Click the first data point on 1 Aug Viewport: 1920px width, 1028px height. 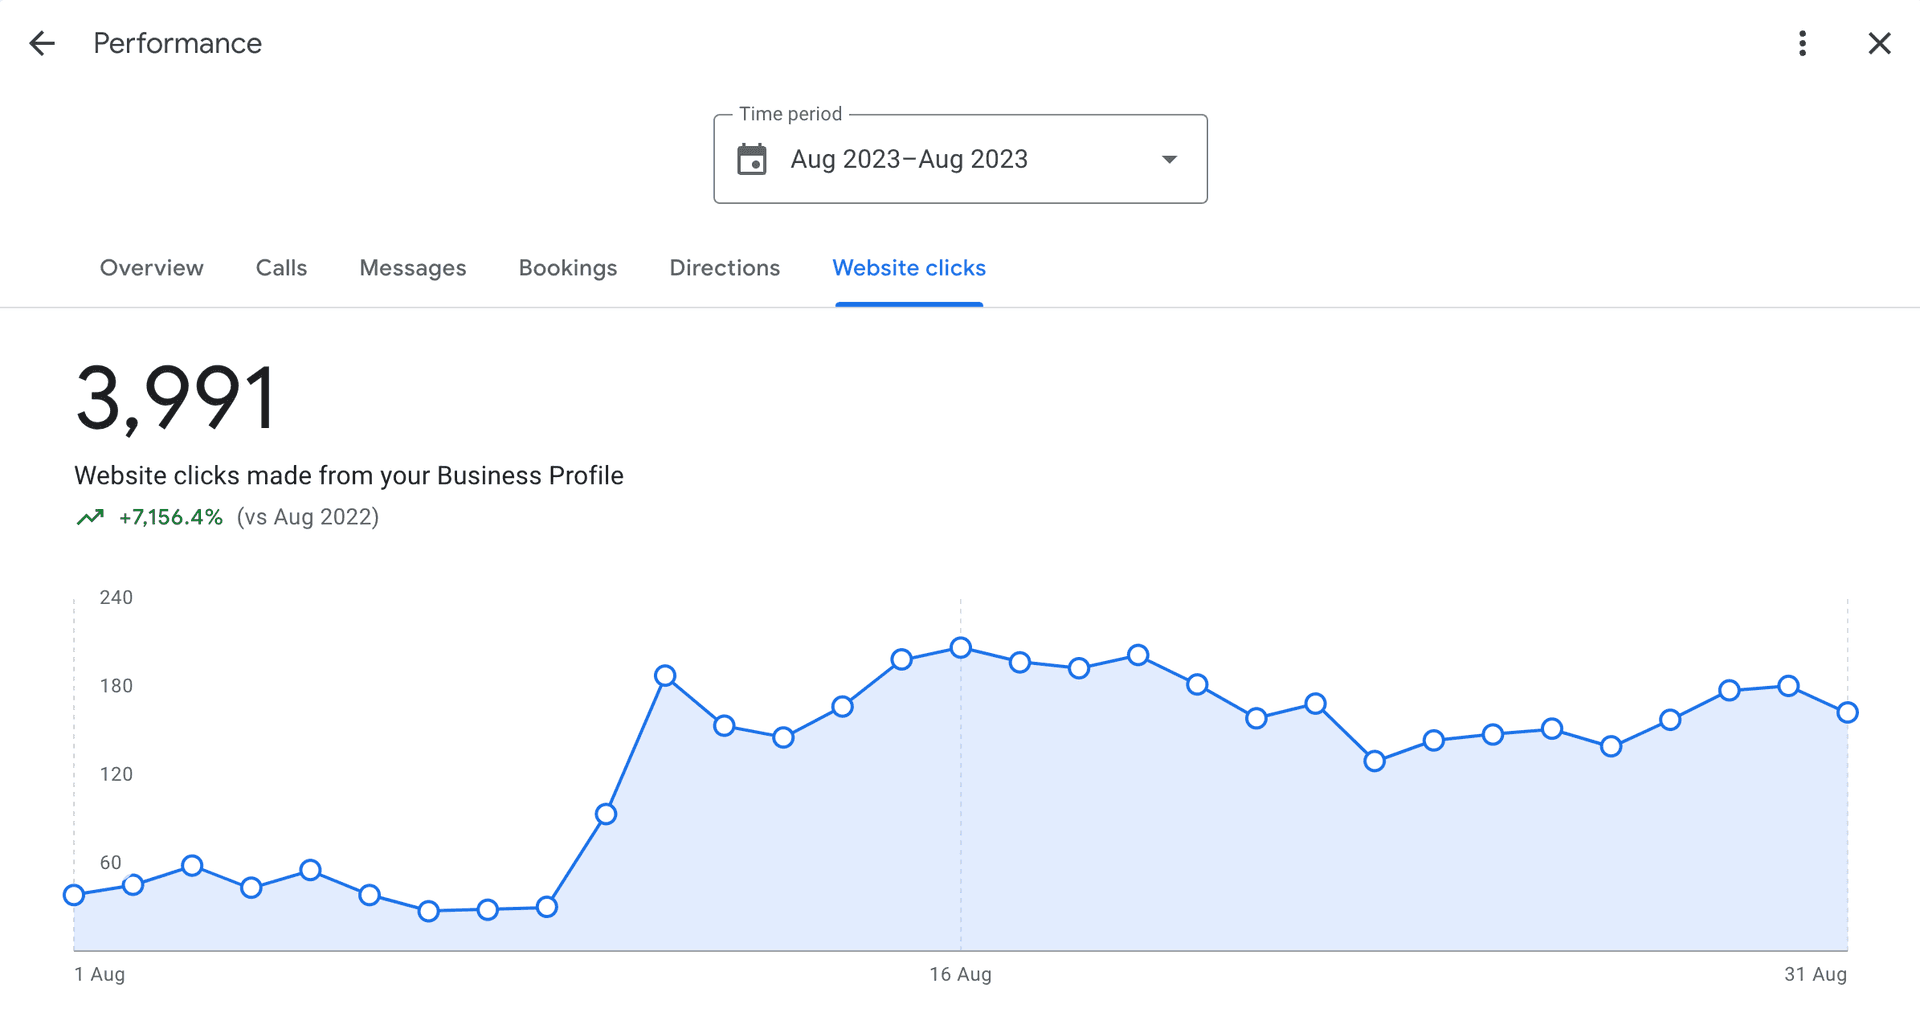[x=73, y=895]
